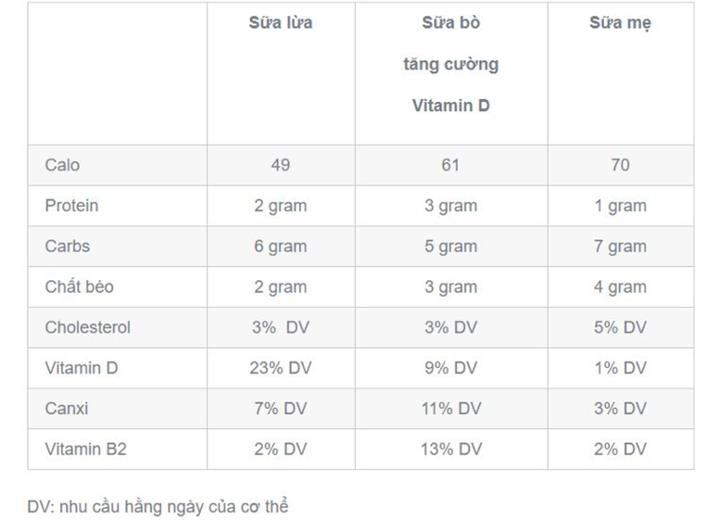The width and height of the screenshot is (720, 520).
Task: Select the Cholesterol row label
Action: tap(88, 327)
